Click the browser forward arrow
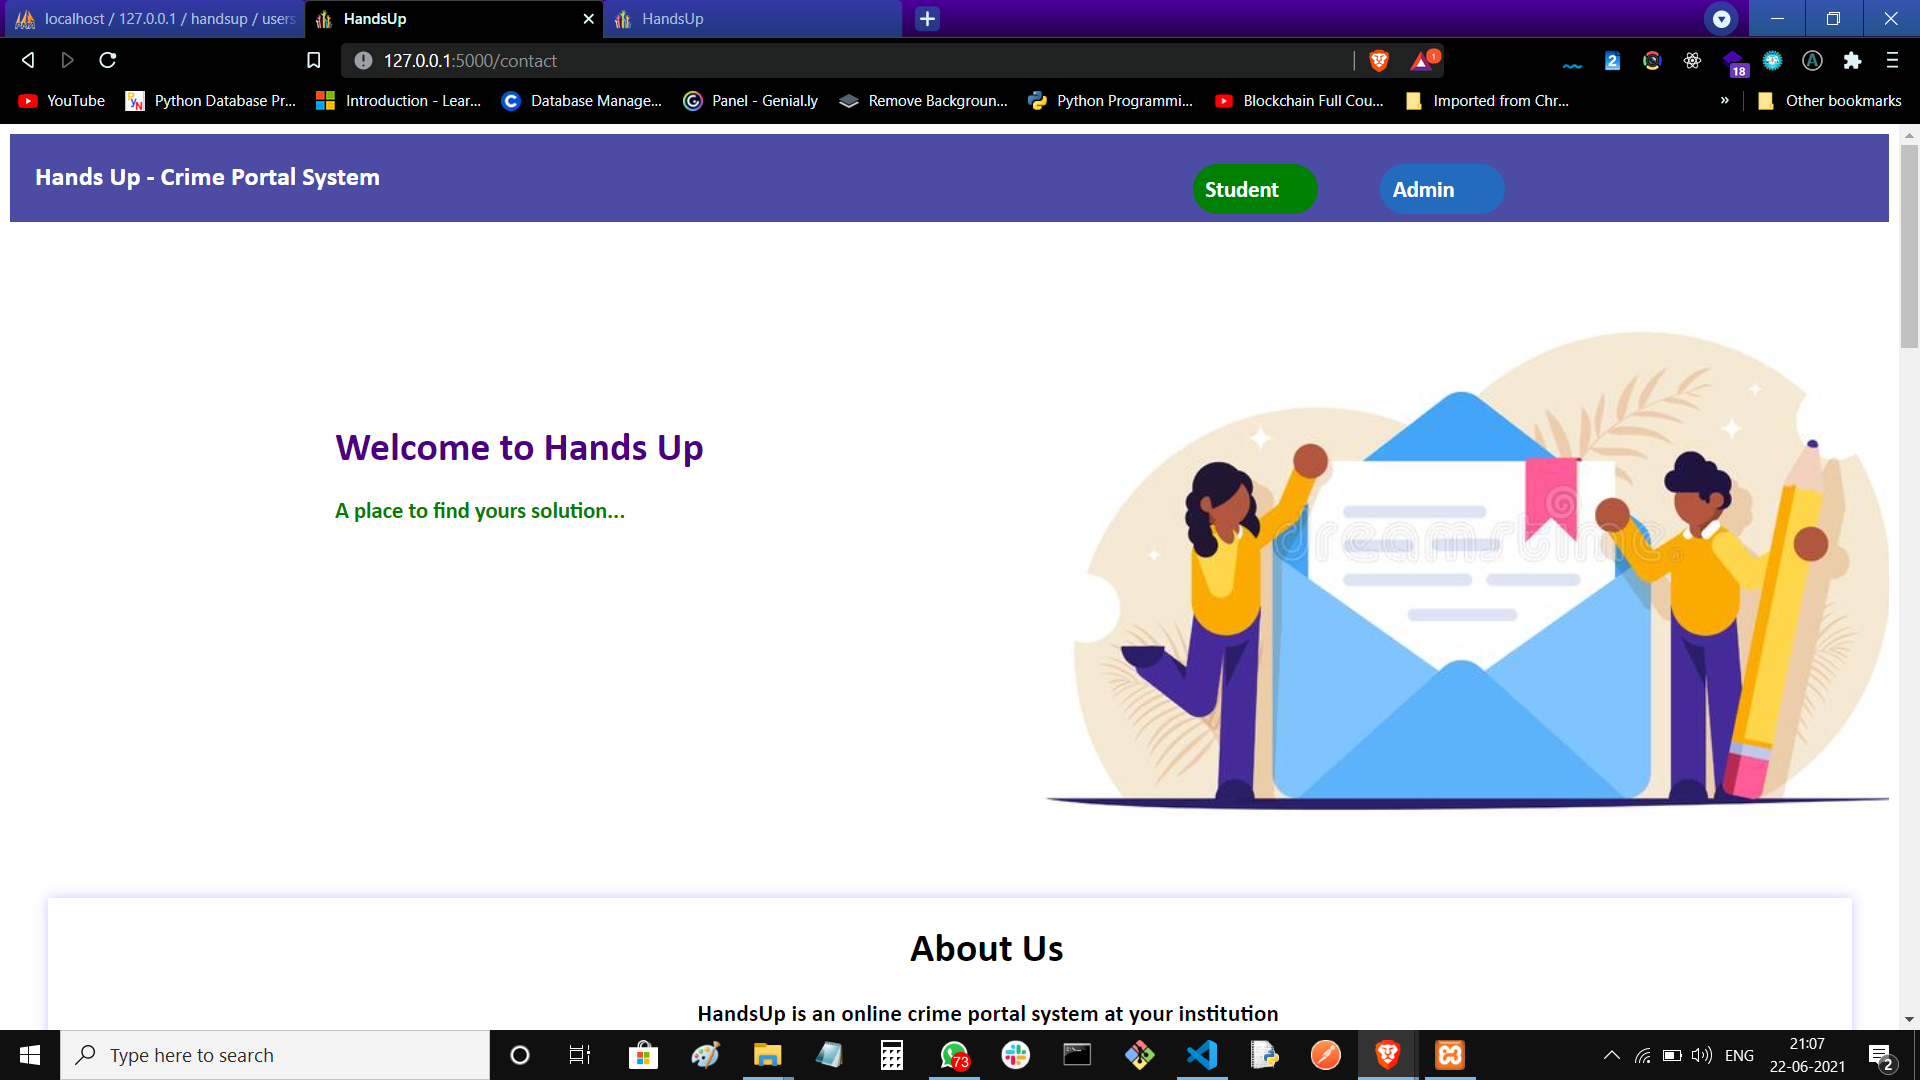The height and width of the screenshot is (1080, 1920). tap(68, 61)
